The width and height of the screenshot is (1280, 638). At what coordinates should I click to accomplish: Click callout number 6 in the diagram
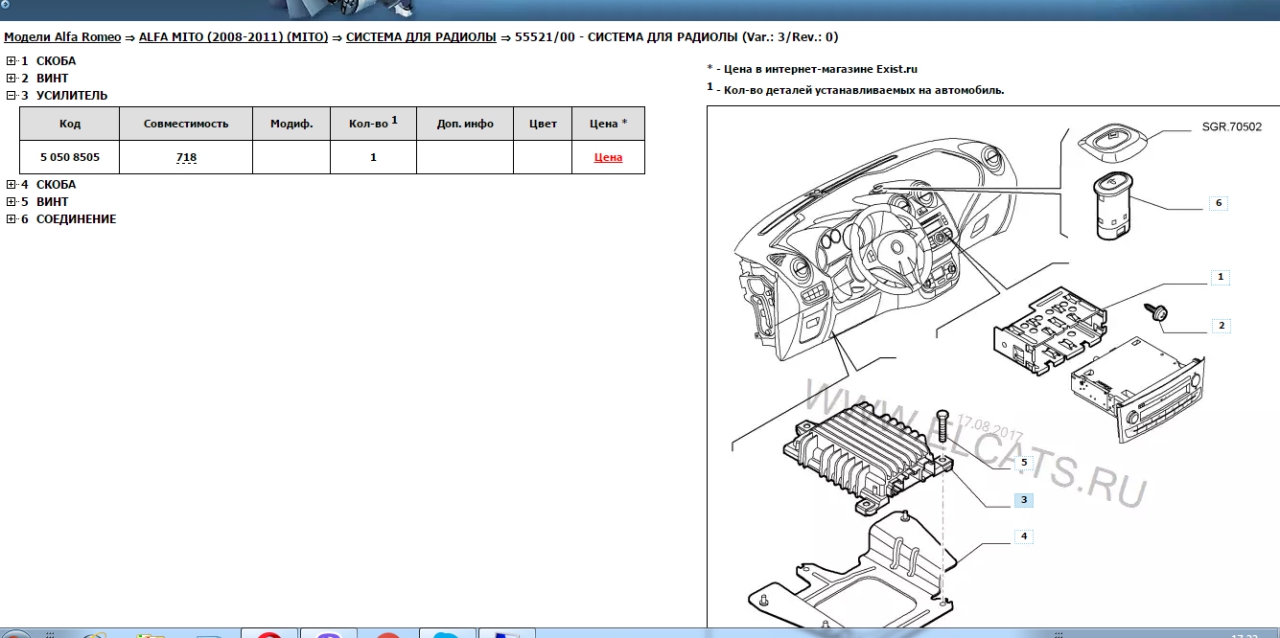[1218, 203]
